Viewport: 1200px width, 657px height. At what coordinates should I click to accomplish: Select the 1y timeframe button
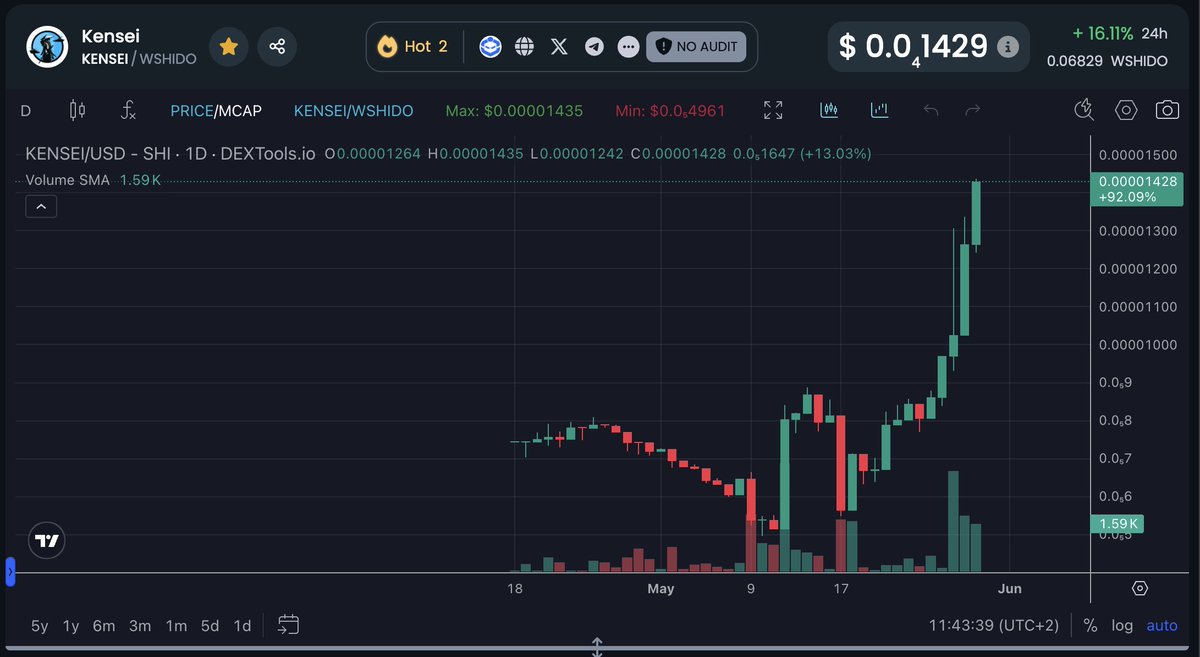(69, 625)
